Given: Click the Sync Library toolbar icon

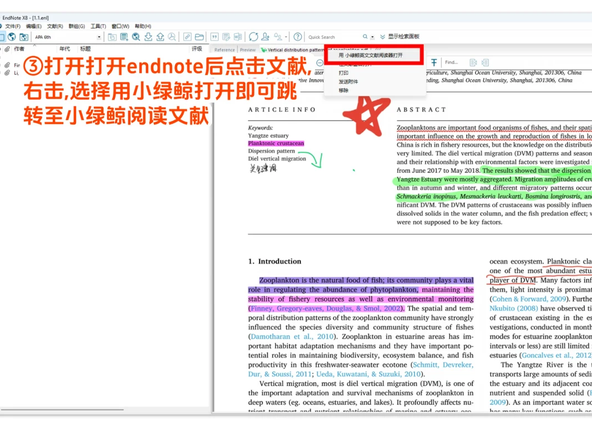Looking at the screenshot, I should [253, 37].
